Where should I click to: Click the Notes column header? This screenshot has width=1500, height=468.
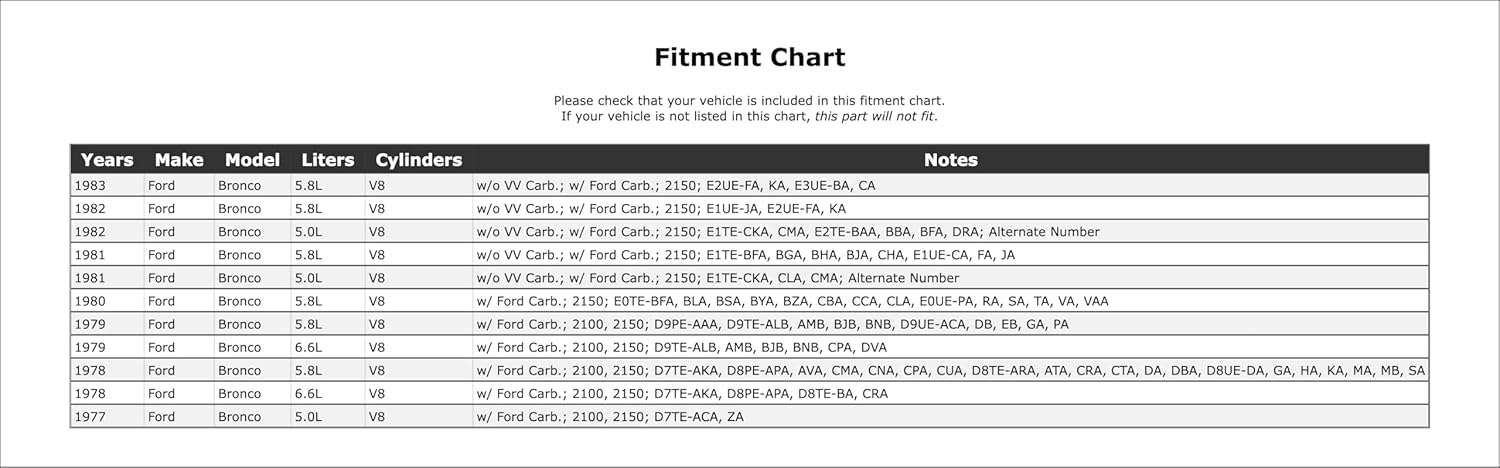tap(950, 160)
